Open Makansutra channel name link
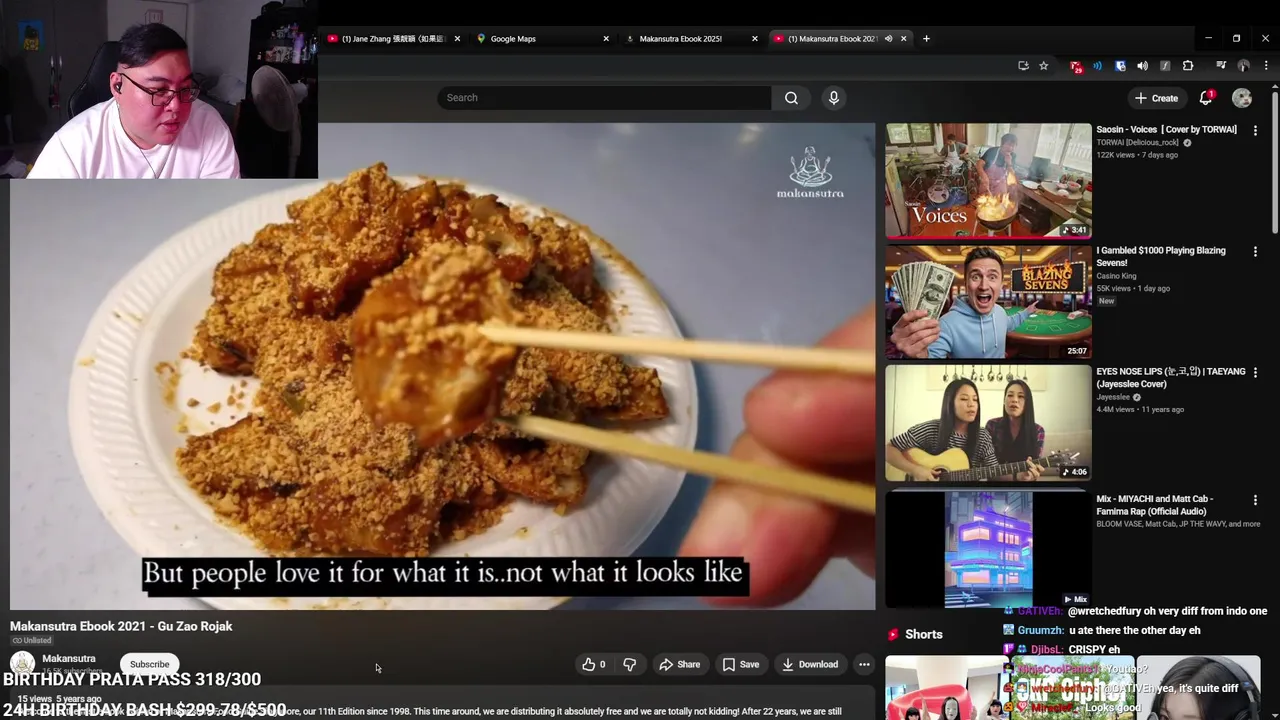 [x=69, y=659]
